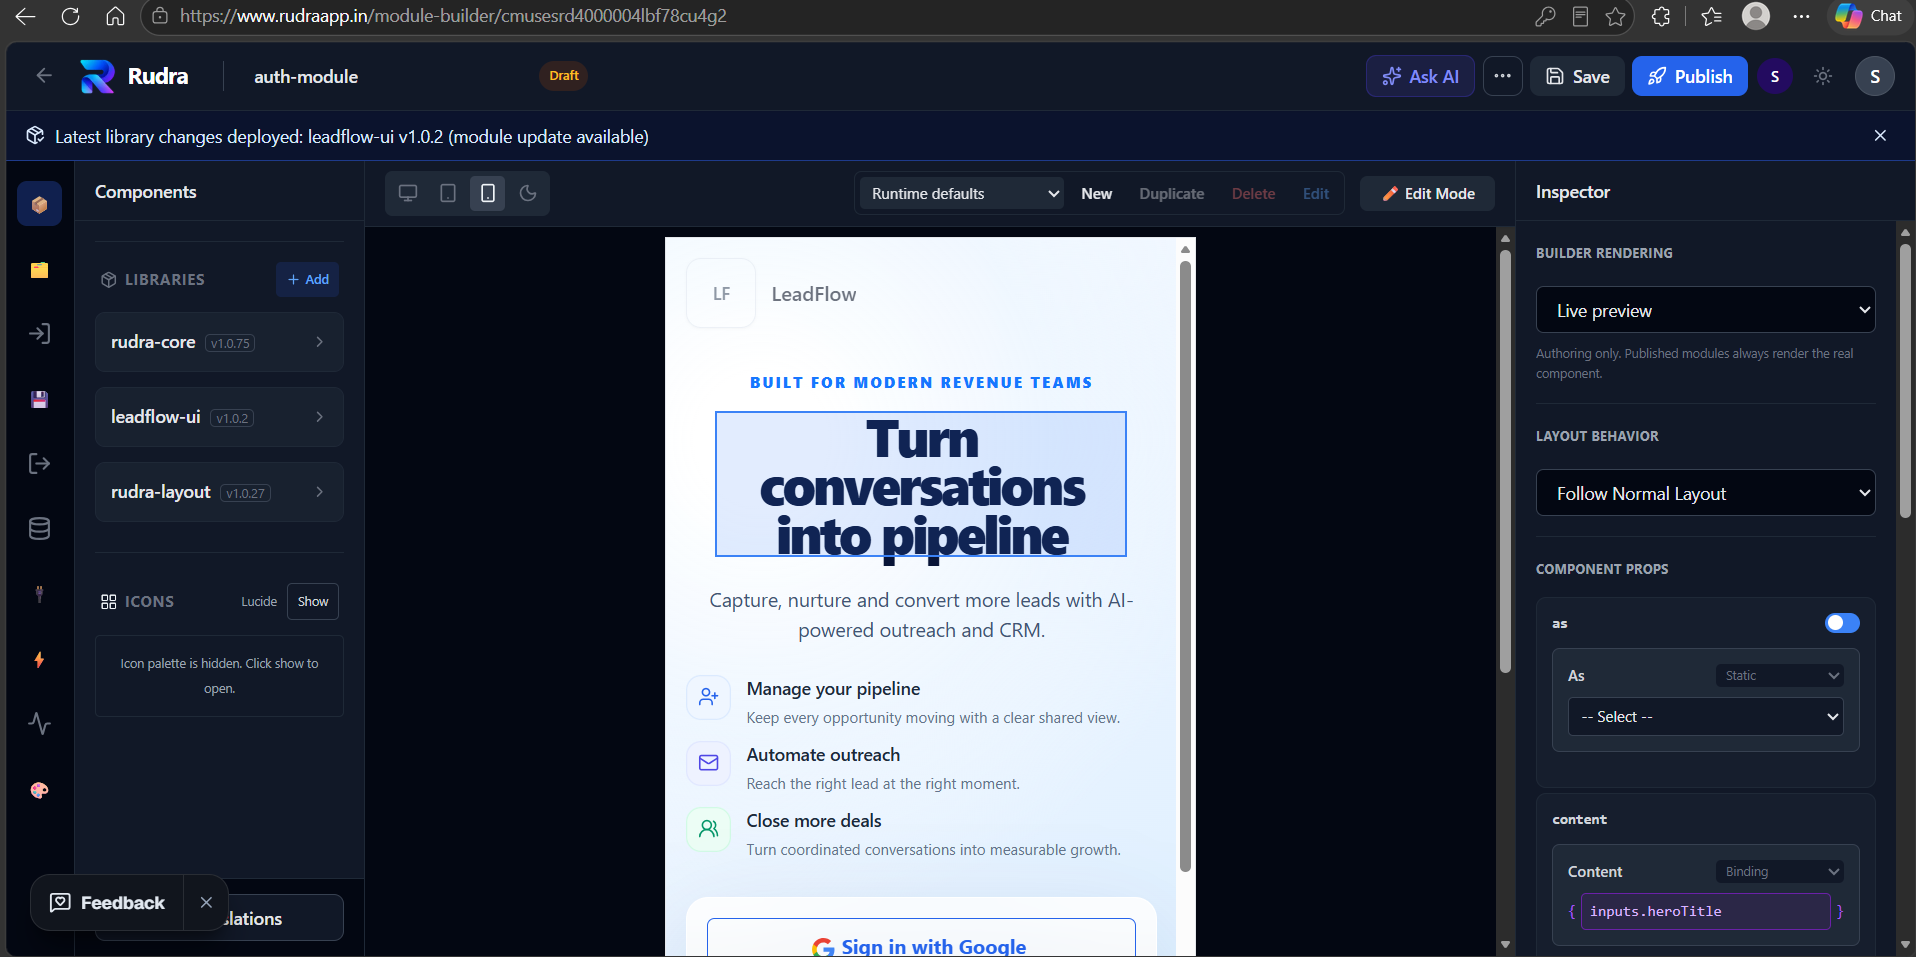Click the Edit Mode button
Viewport: 1916px width, 957px height.
(x=1427, y=194)
